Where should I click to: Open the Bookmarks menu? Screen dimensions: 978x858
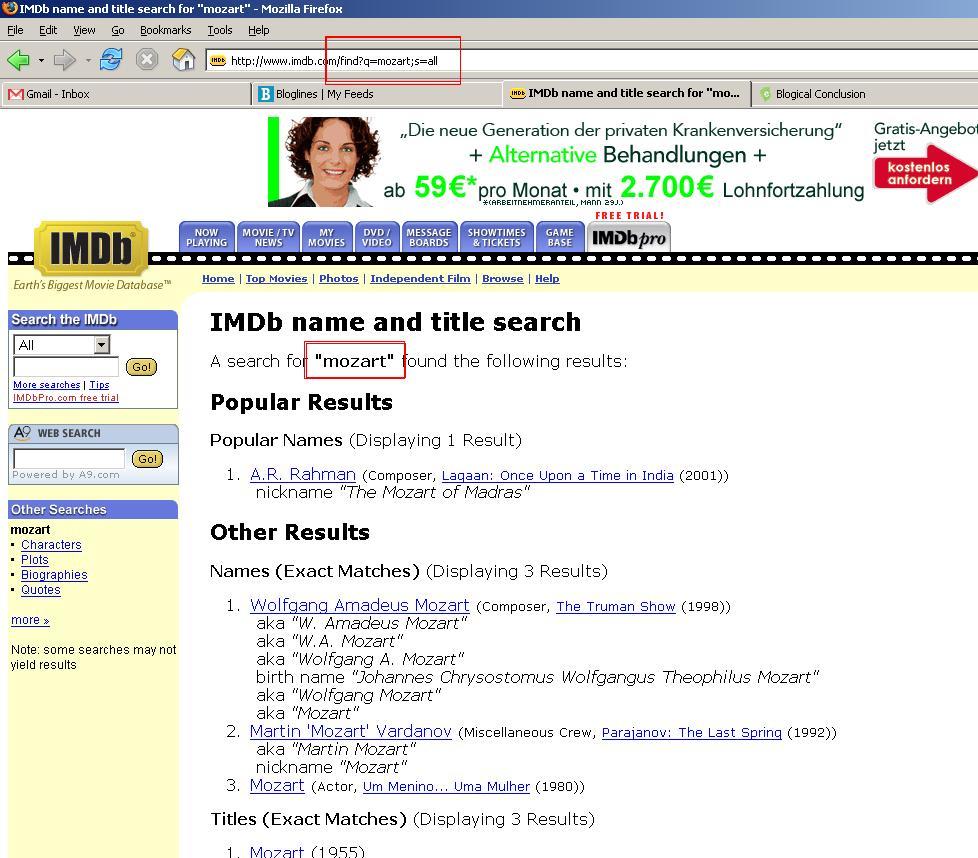[x=165, y=30]
